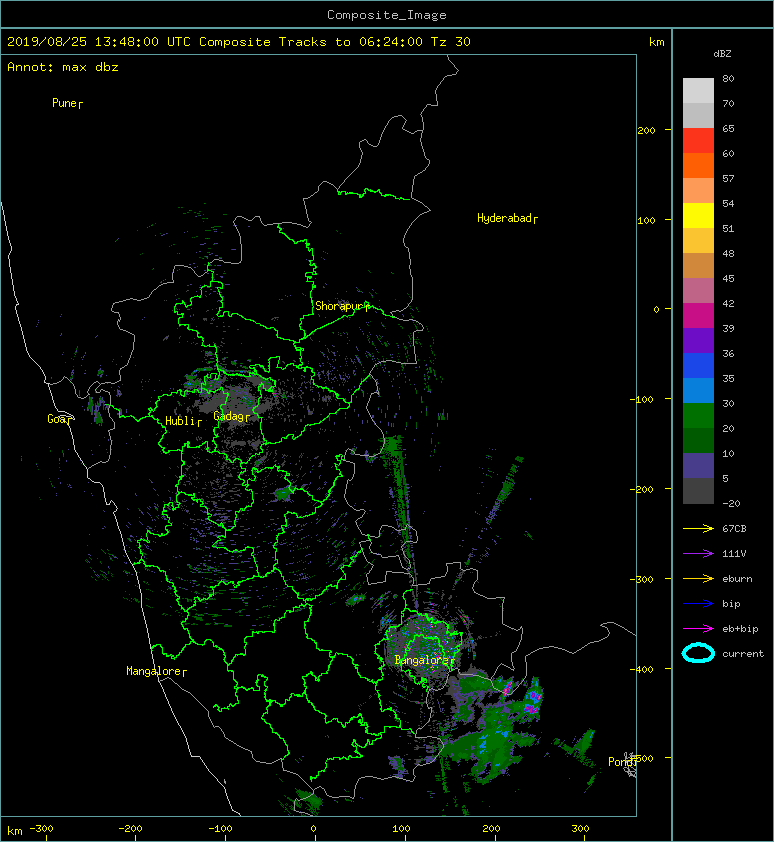
Task: Click the orange 60 dBZ color swatch
Action: pyautogui.click(x=698, y=165)
